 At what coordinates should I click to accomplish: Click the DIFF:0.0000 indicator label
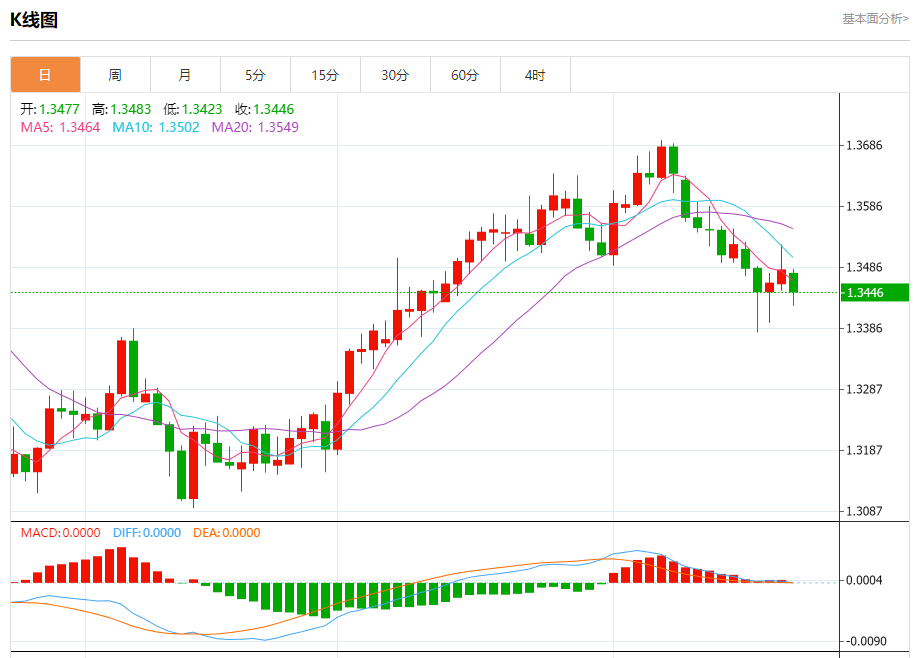tap(147, 533)
